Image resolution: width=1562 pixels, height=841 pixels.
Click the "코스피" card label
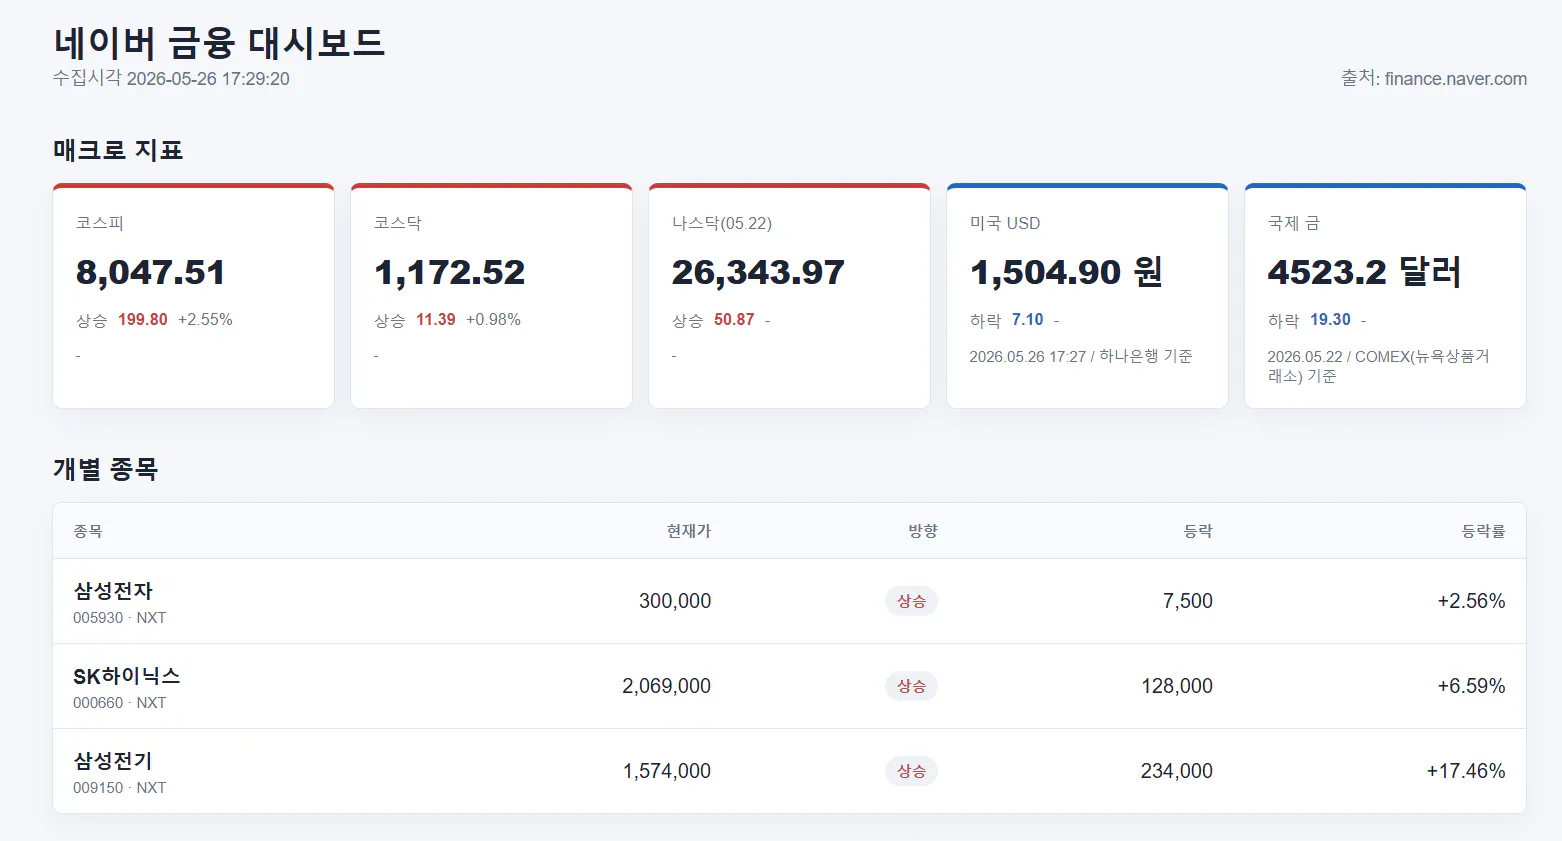click(100, 223)
